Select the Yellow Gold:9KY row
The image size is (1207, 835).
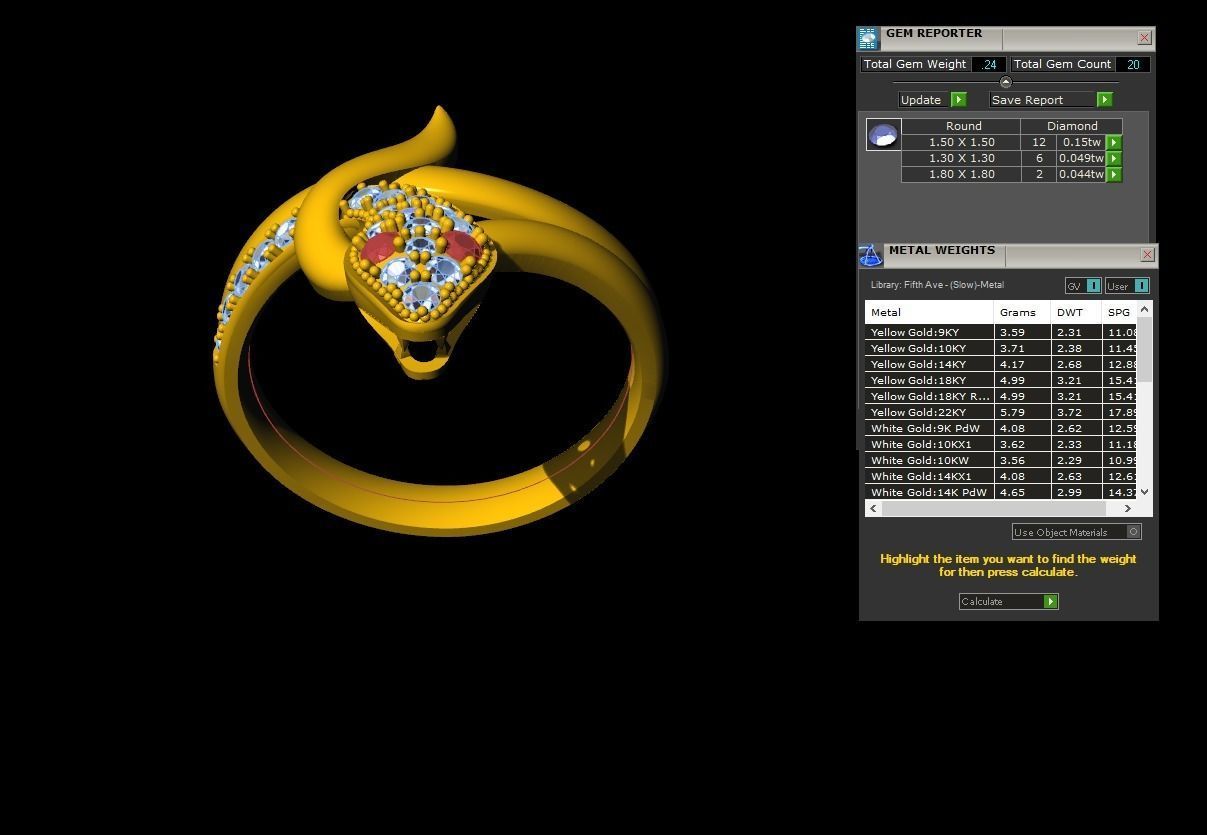coord(1001,332)
